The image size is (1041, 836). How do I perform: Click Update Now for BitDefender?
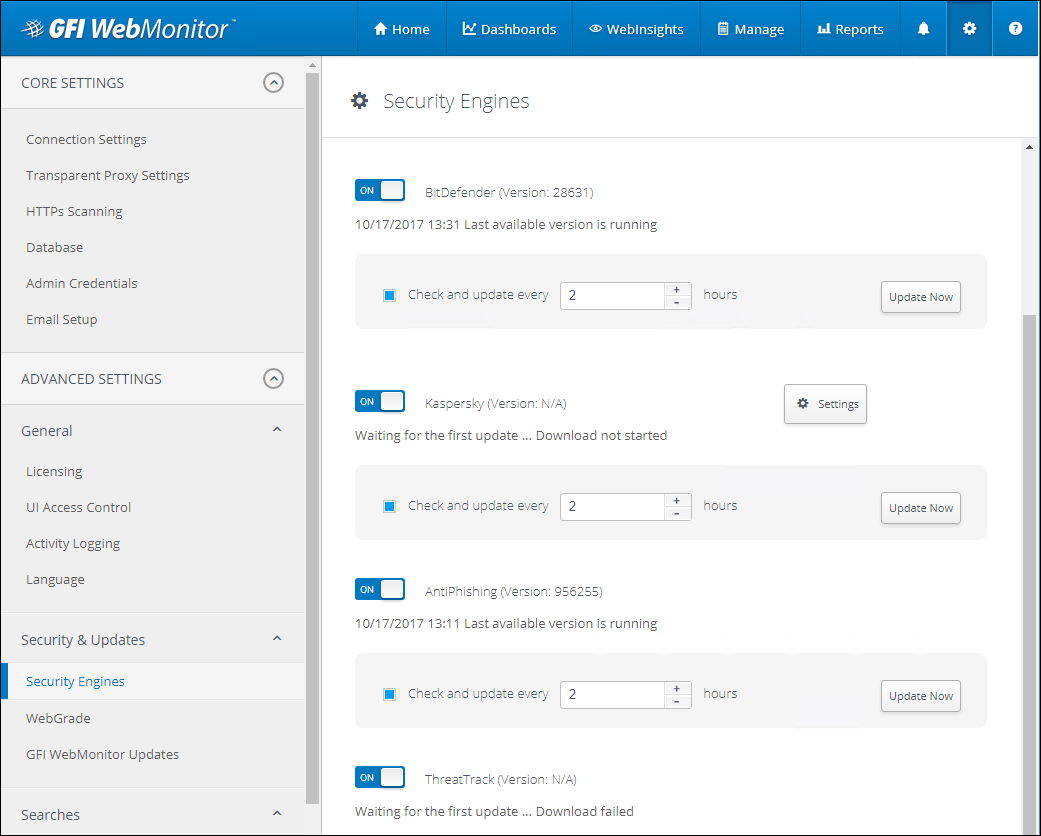pos(920,297)
